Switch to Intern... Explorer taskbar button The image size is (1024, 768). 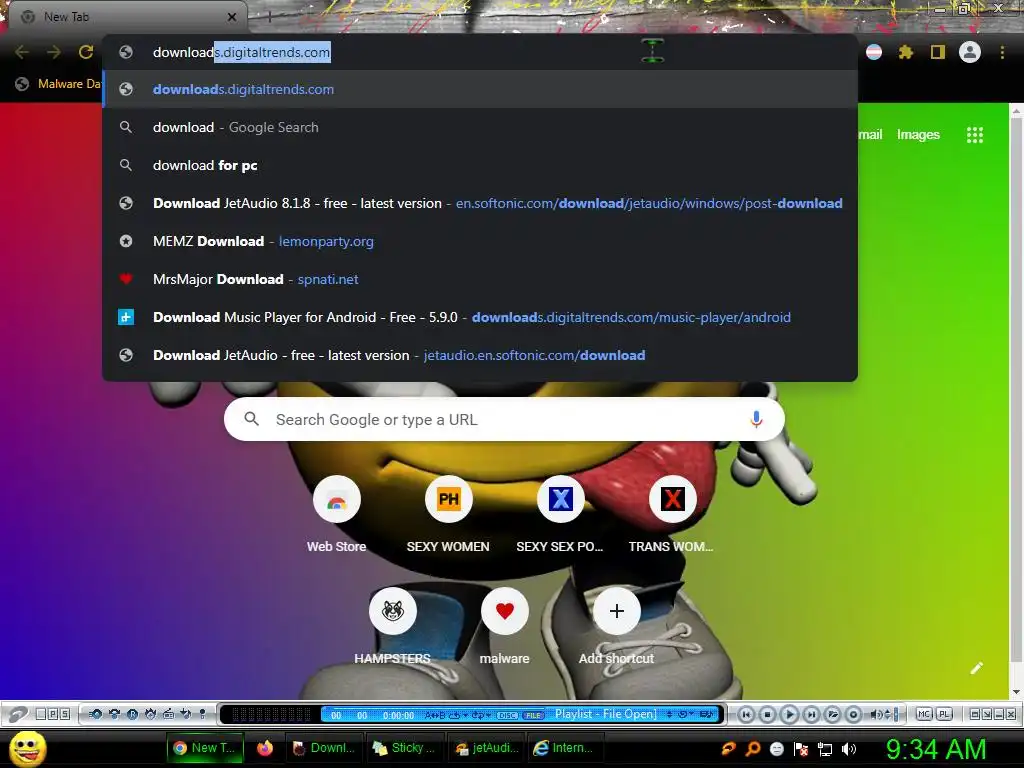click(564, 748)
